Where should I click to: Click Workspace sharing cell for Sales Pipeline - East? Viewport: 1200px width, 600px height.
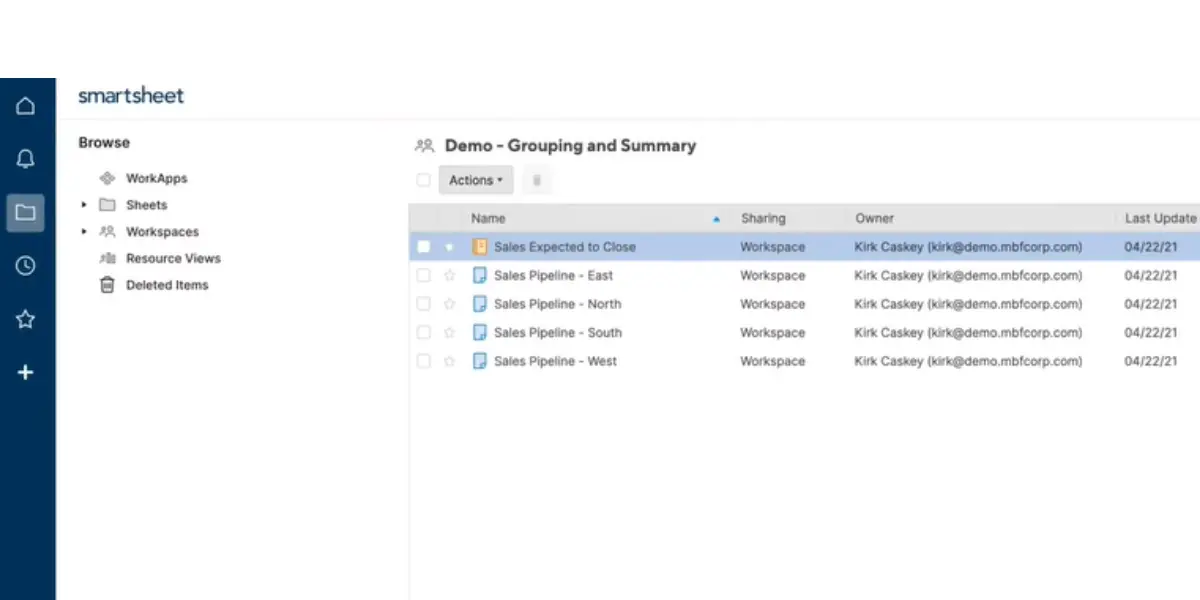772,276
